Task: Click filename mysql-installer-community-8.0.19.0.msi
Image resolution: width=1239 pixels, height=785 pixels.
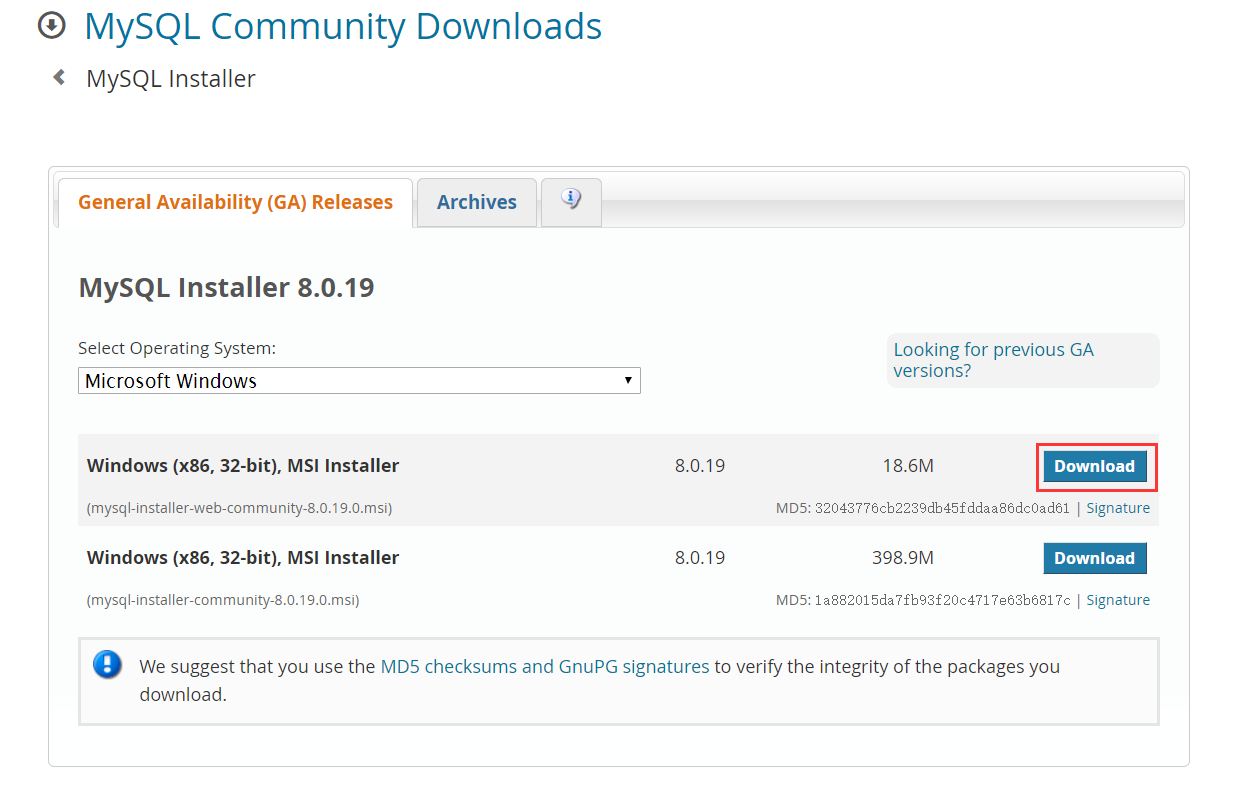Action: (223, 600)
